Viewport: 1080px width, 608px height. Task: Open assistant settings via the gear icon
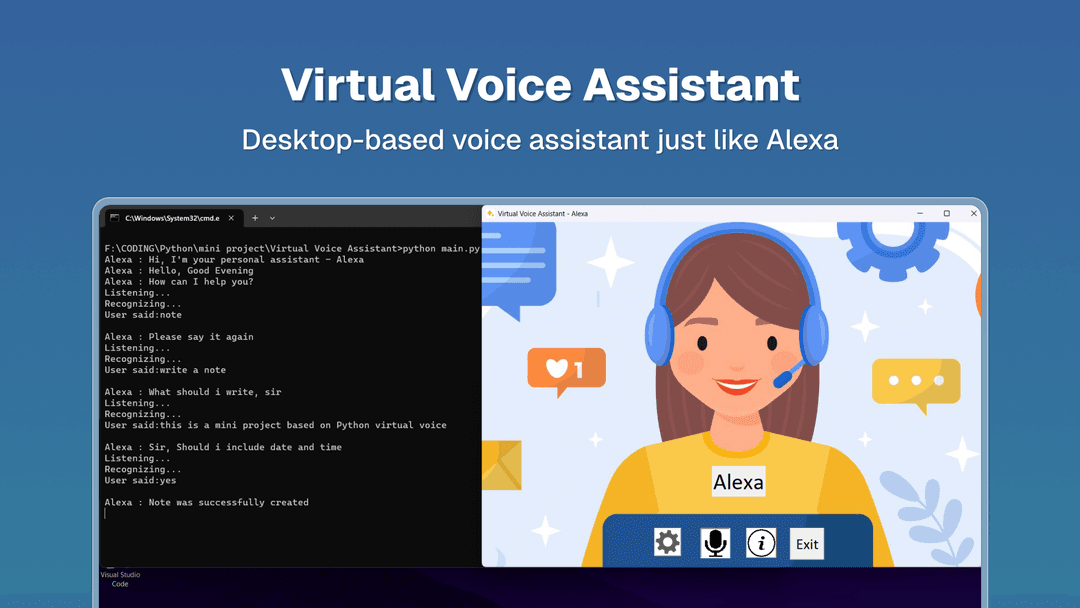667,541
